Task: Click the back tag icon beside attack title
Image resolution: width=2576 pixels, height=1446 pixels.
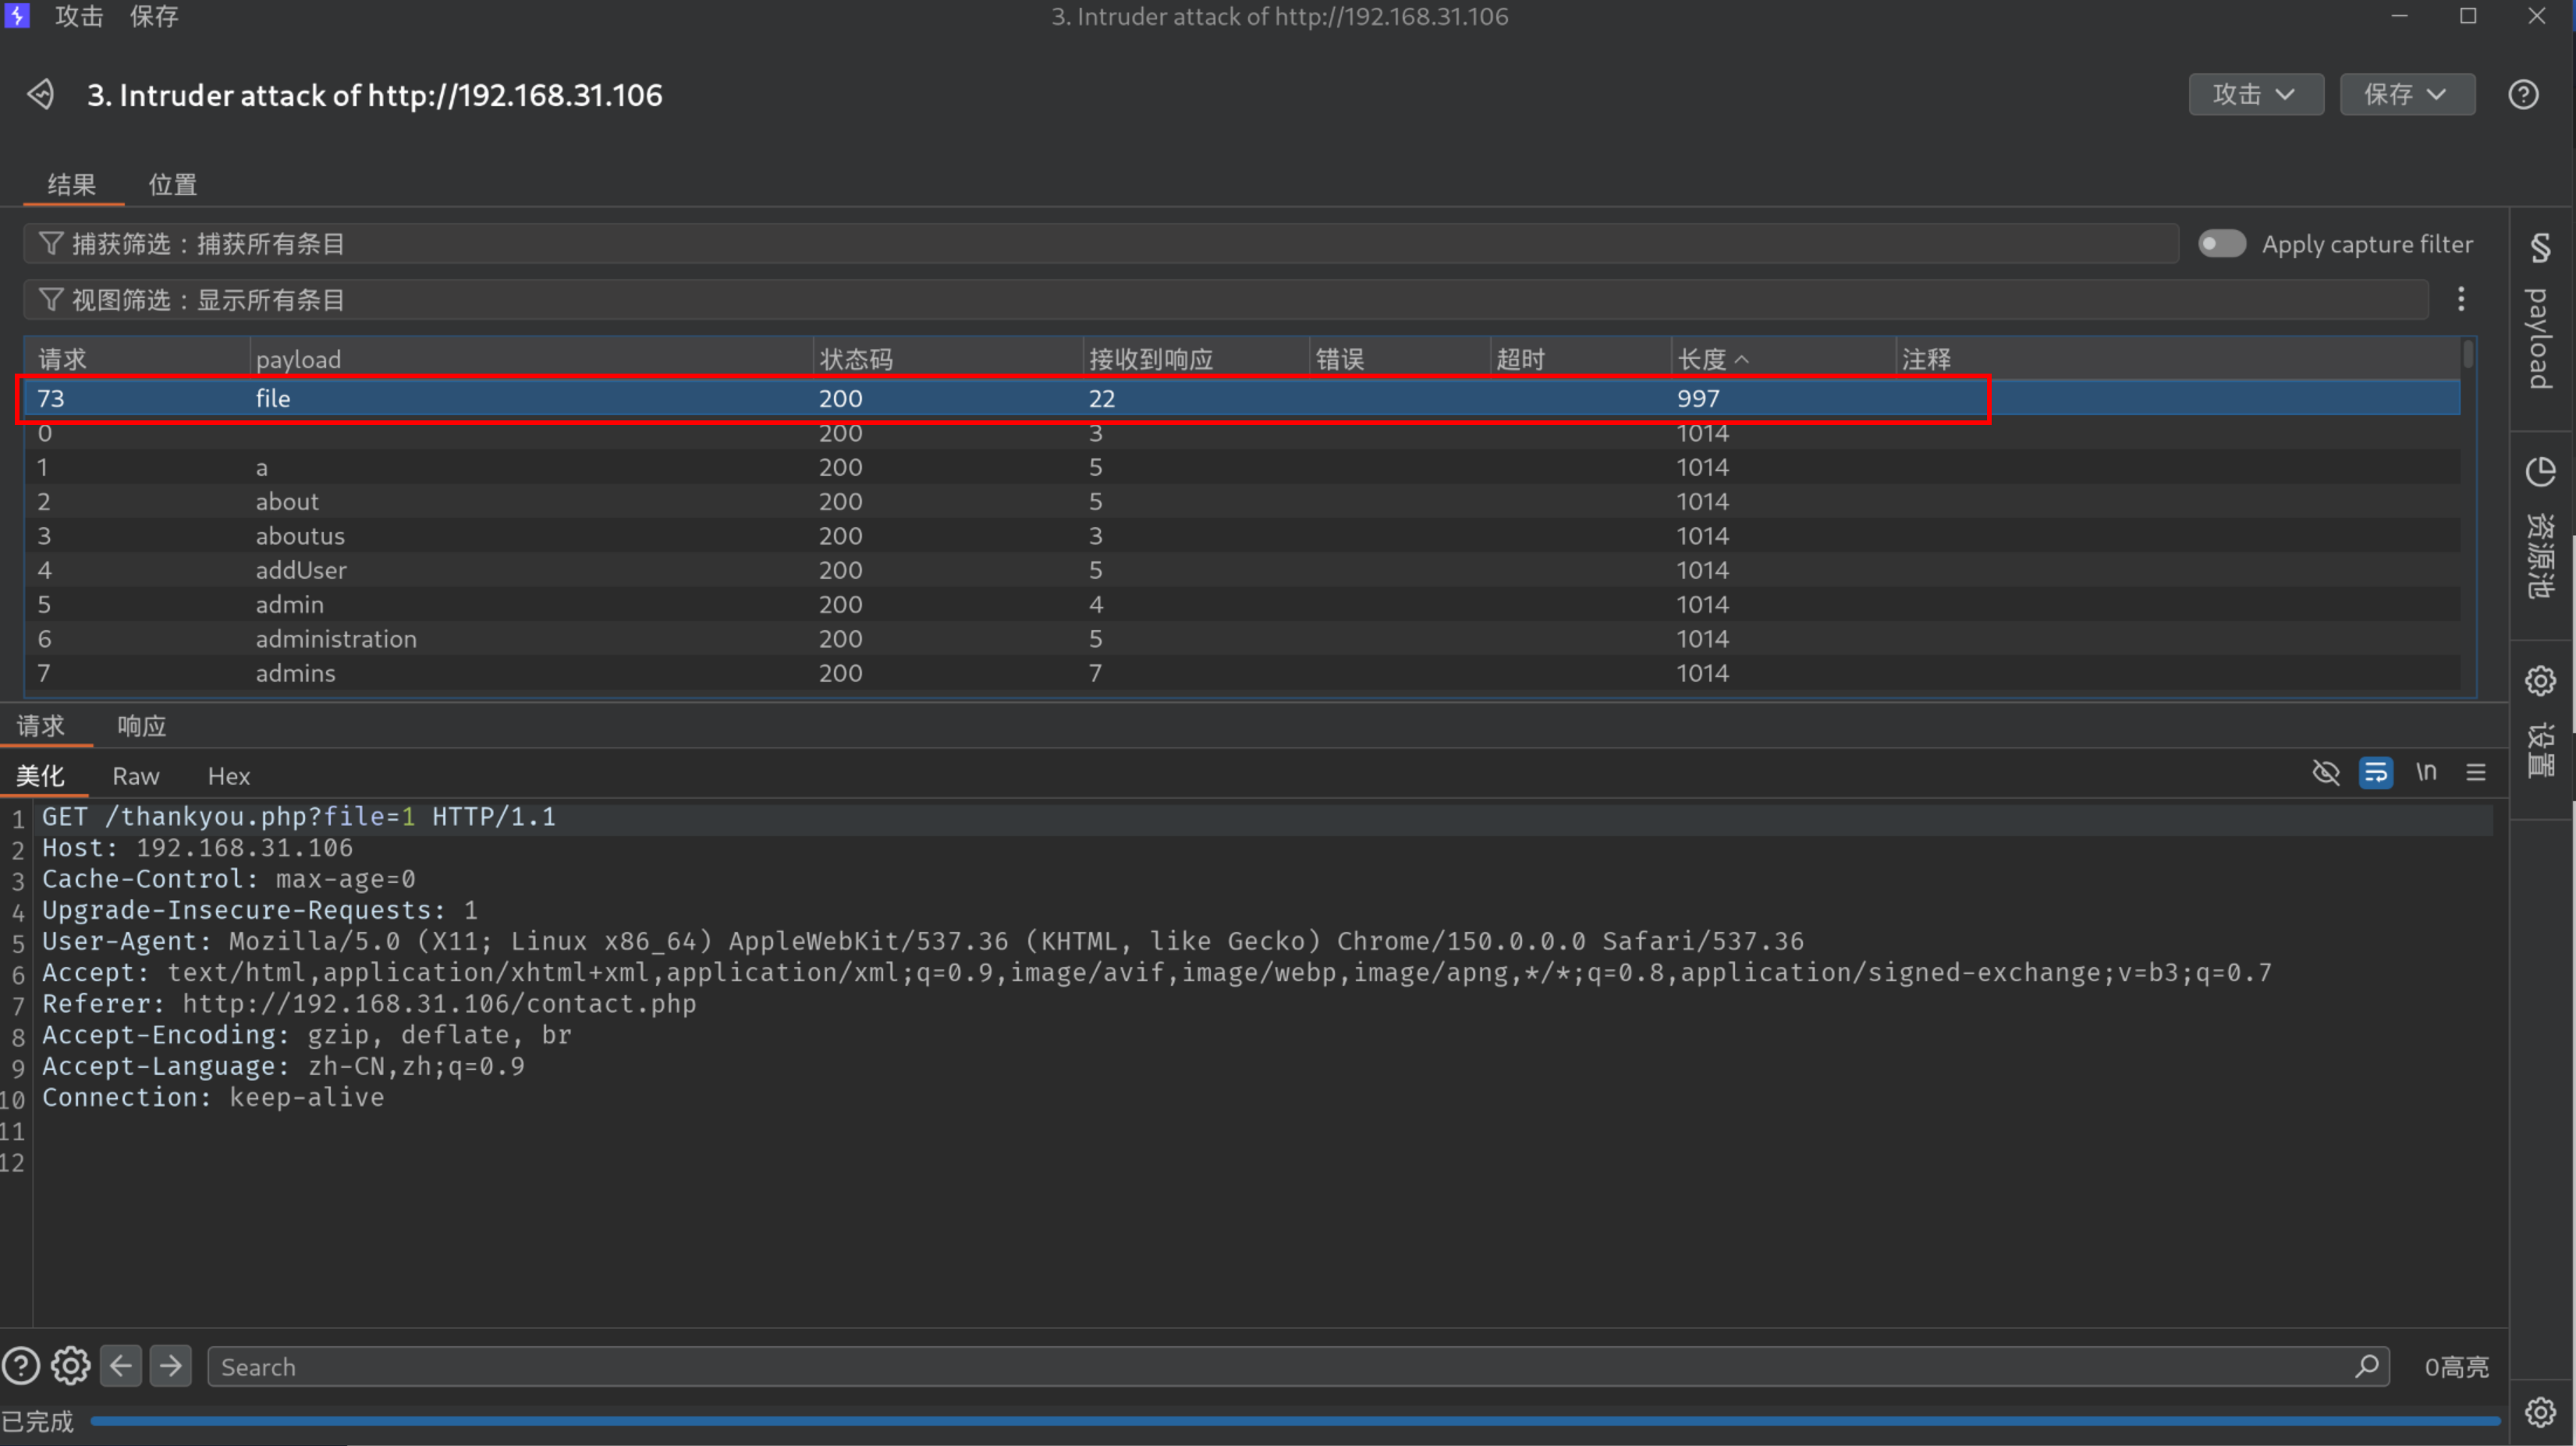Action: pos(41,95)
